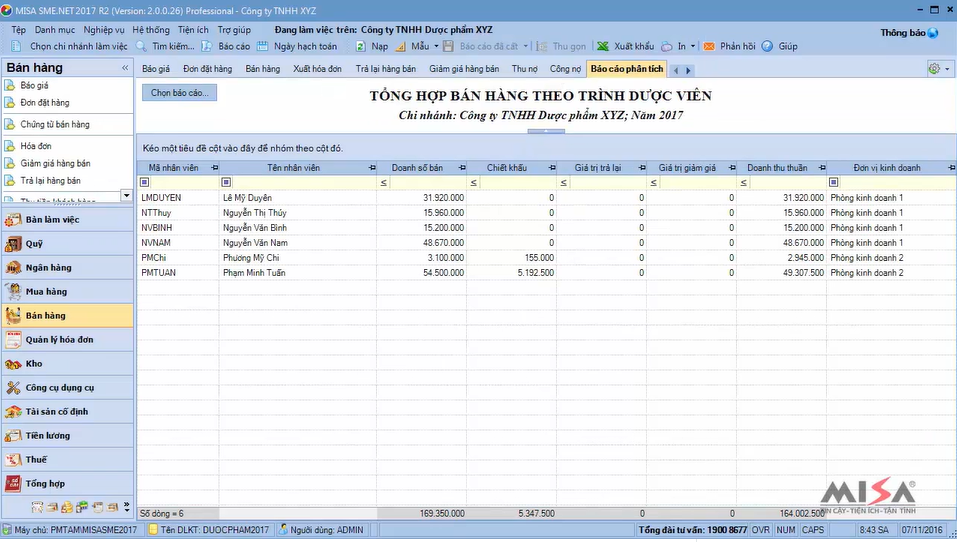Open Hóa đơn sidebar link
The height and width of the screenshot is (542, 957).
tap(36, 146)
